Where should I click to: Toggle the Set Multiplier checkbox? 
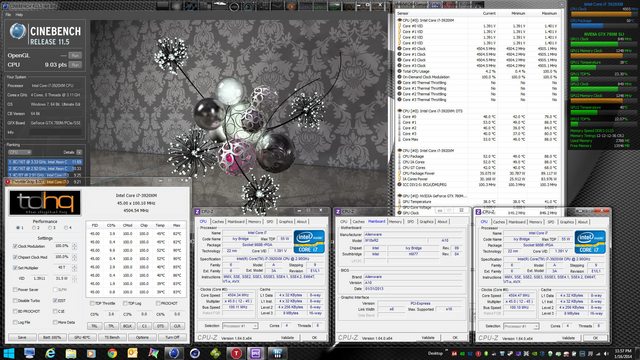pyautogui.click(x=15, y=268)
